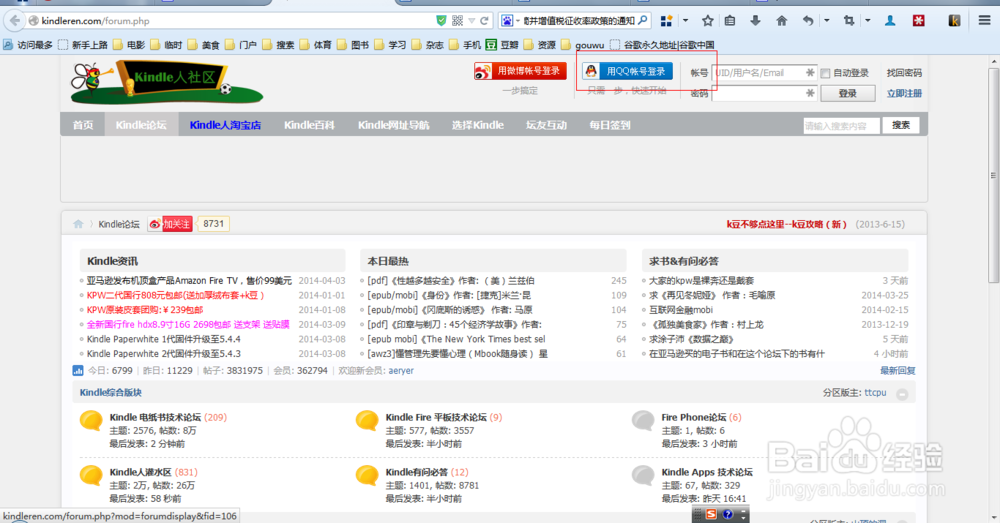Viewport: 1000px width, 523px height.
Task: Open the k豆攻略 red announcement link
Action: click(786, 225)
